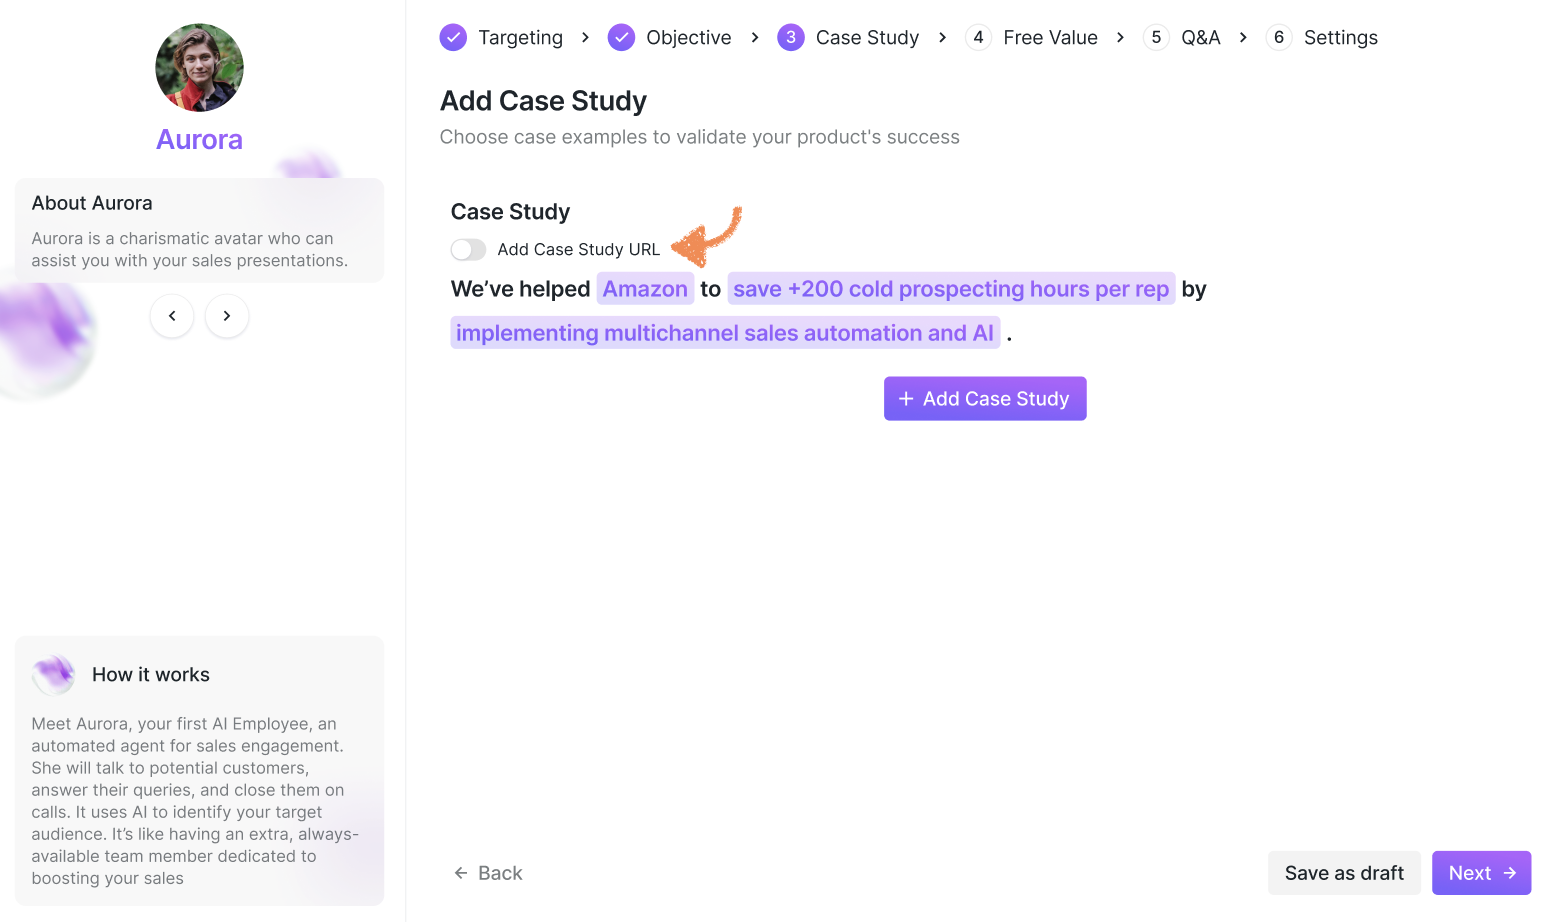The image size is (1558, 922).
Task: Edit the implementing multichannel sales automation field
Action: 725,333
